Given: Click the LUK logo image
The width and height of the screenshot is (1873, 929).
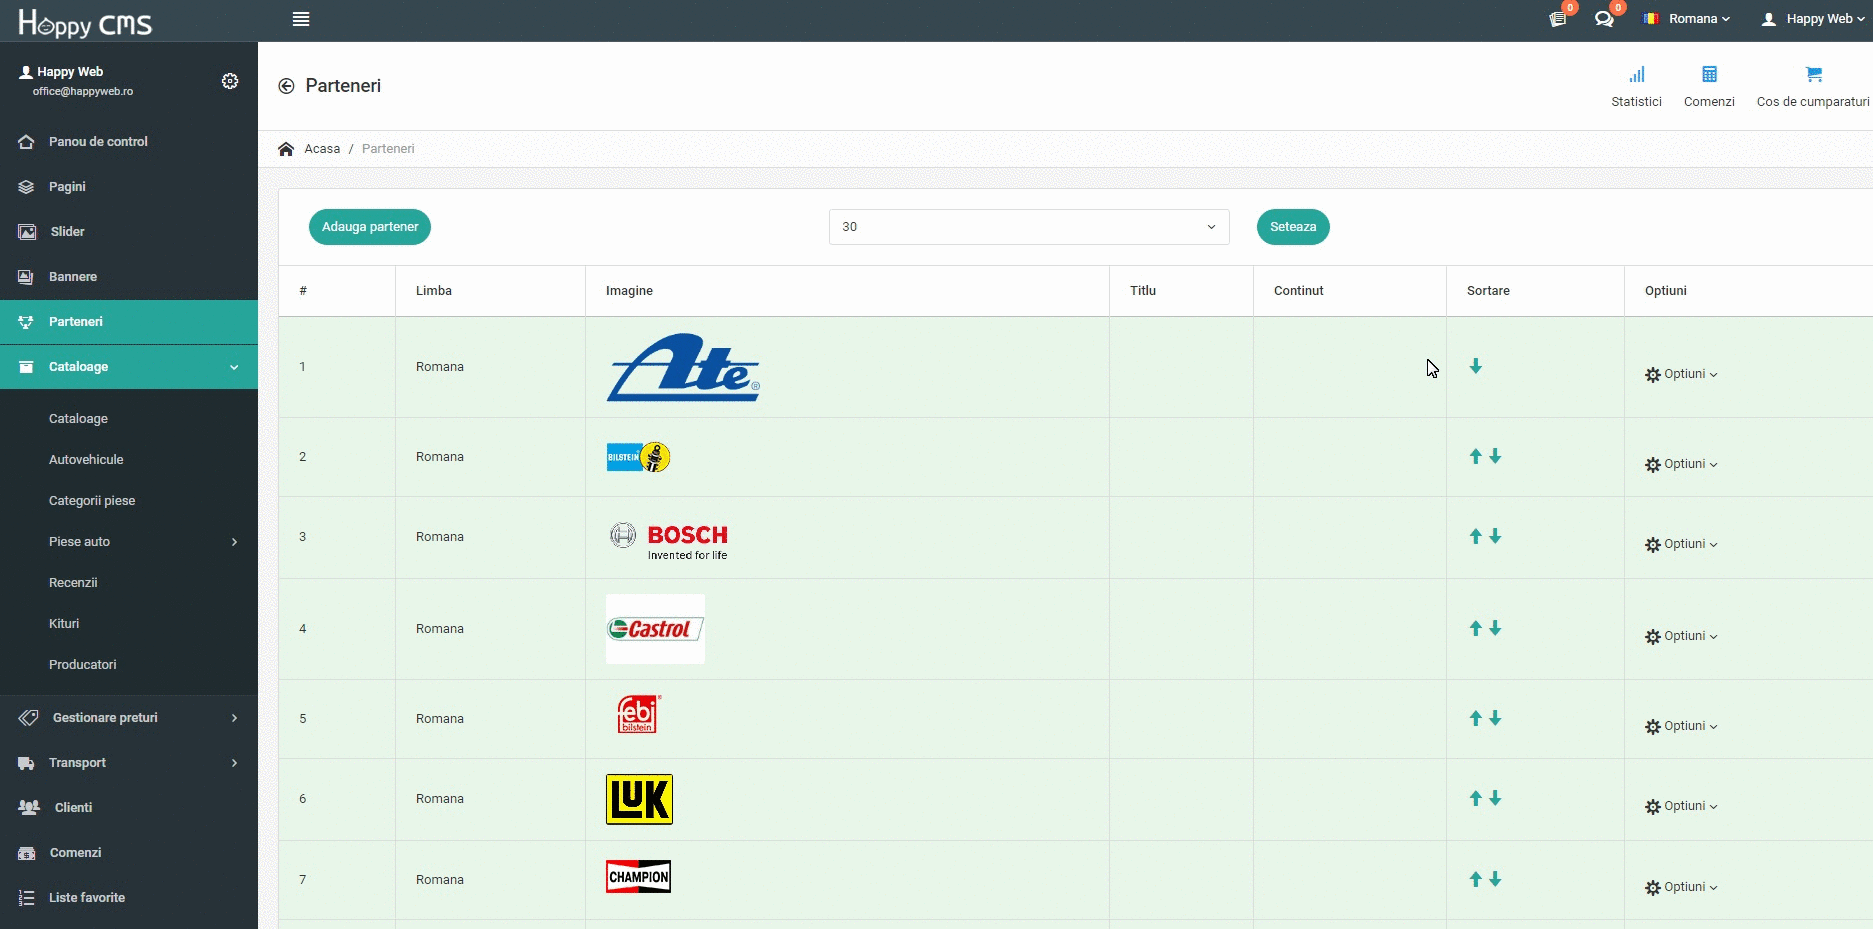Looking at the screenshot, I should tap(639, 799).
